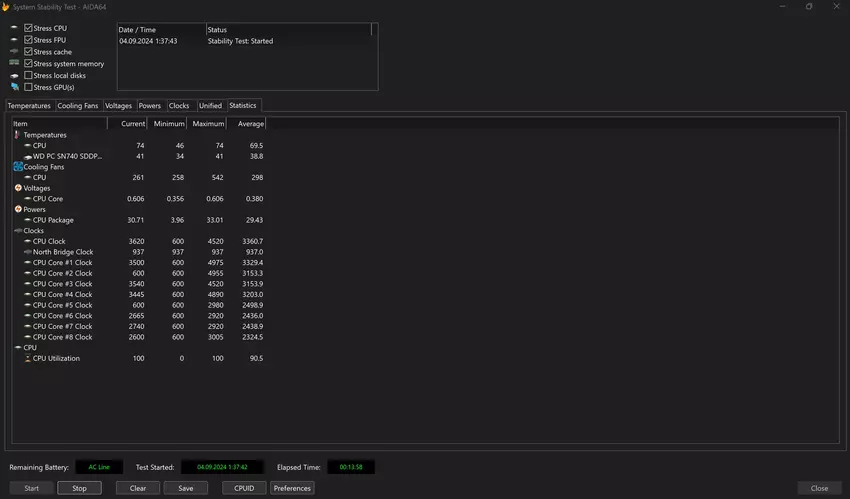Click the orange Powers group icon
Viewport: 850px width, 499px height.
pos(18,210)
